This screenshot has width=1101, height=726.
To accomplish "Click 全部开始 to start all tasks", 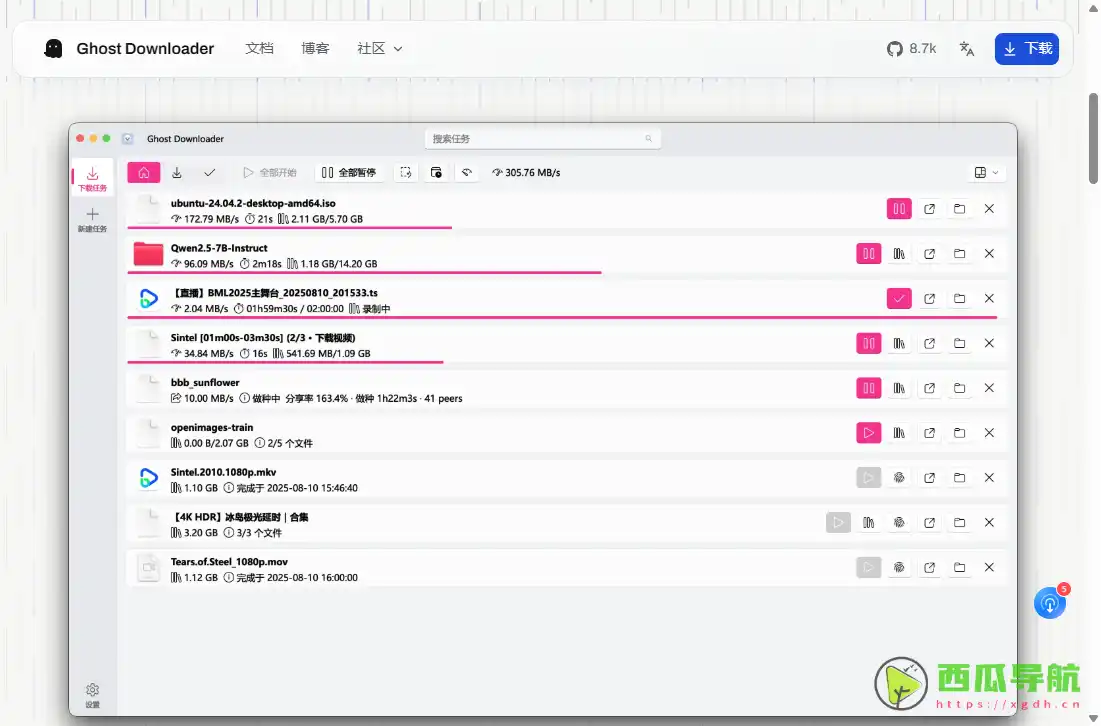I will (270, 173).
